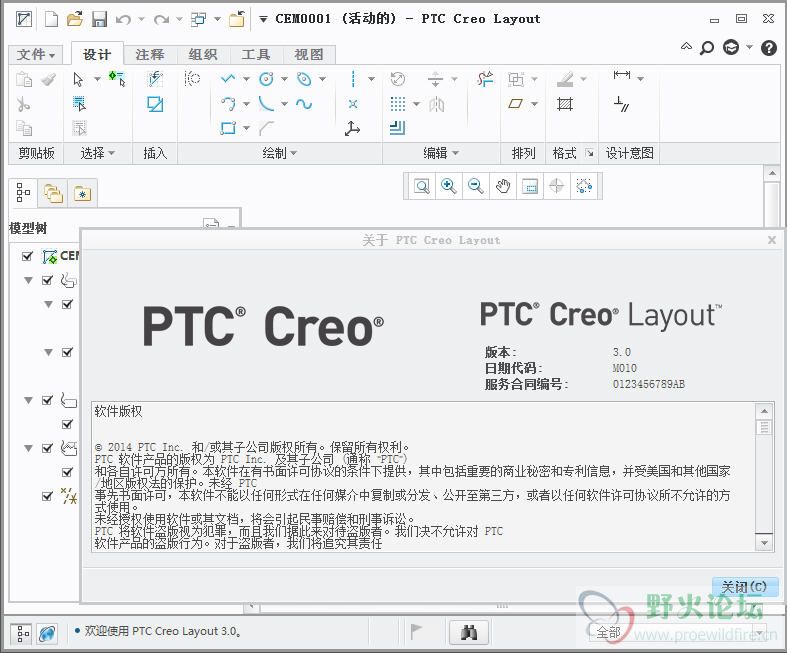Open the search magnifier in the top right

pyautogui.click(x=707, y=48)
